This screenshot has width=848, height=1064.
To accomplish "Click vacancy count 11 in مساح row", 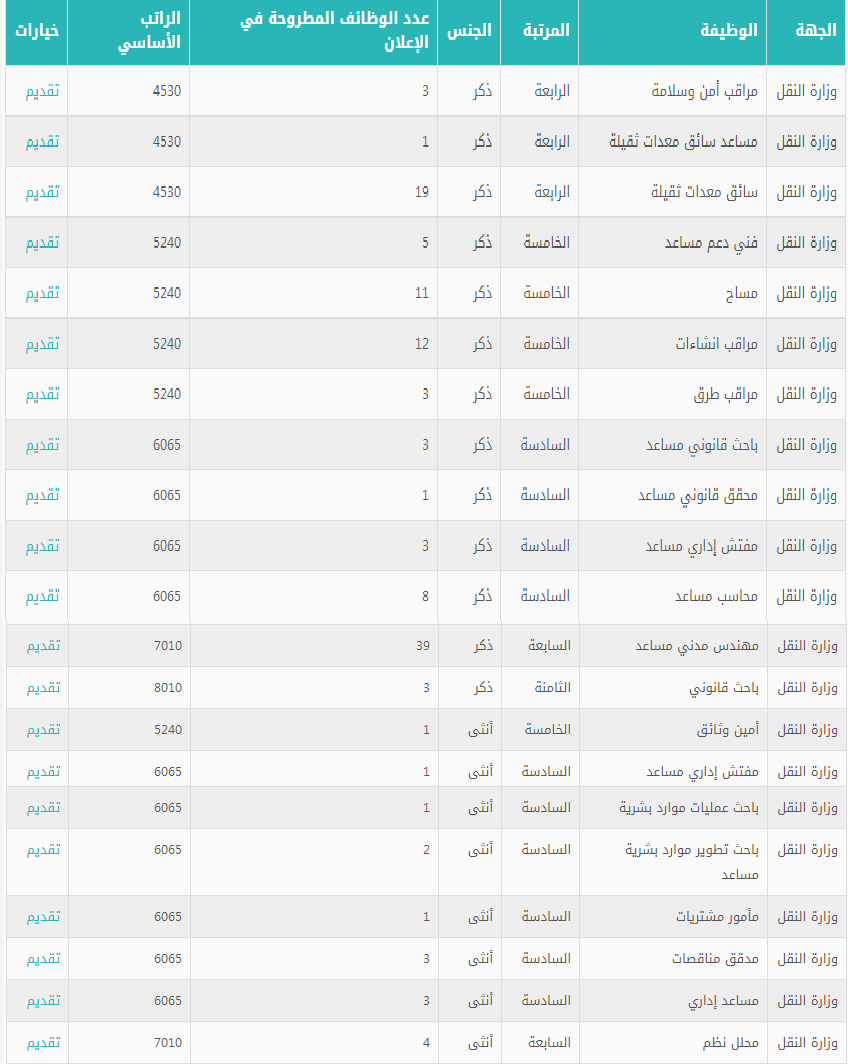I will [x=422, y=293].
